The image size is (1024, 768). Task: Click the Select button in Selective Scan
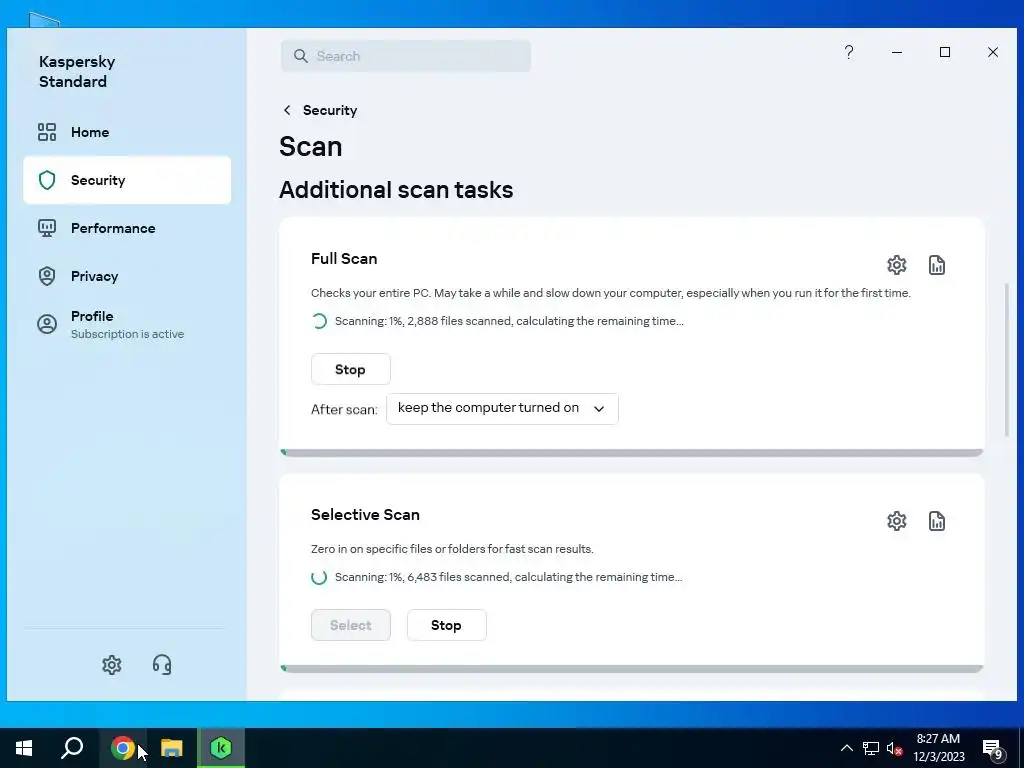351,625
